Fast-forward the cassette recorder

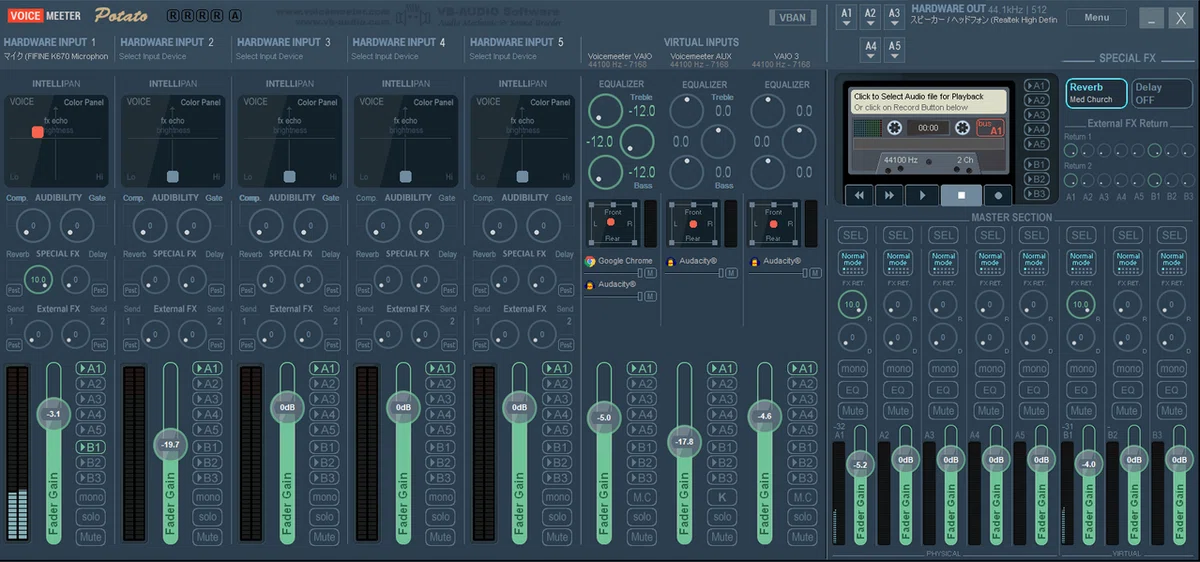889,195
